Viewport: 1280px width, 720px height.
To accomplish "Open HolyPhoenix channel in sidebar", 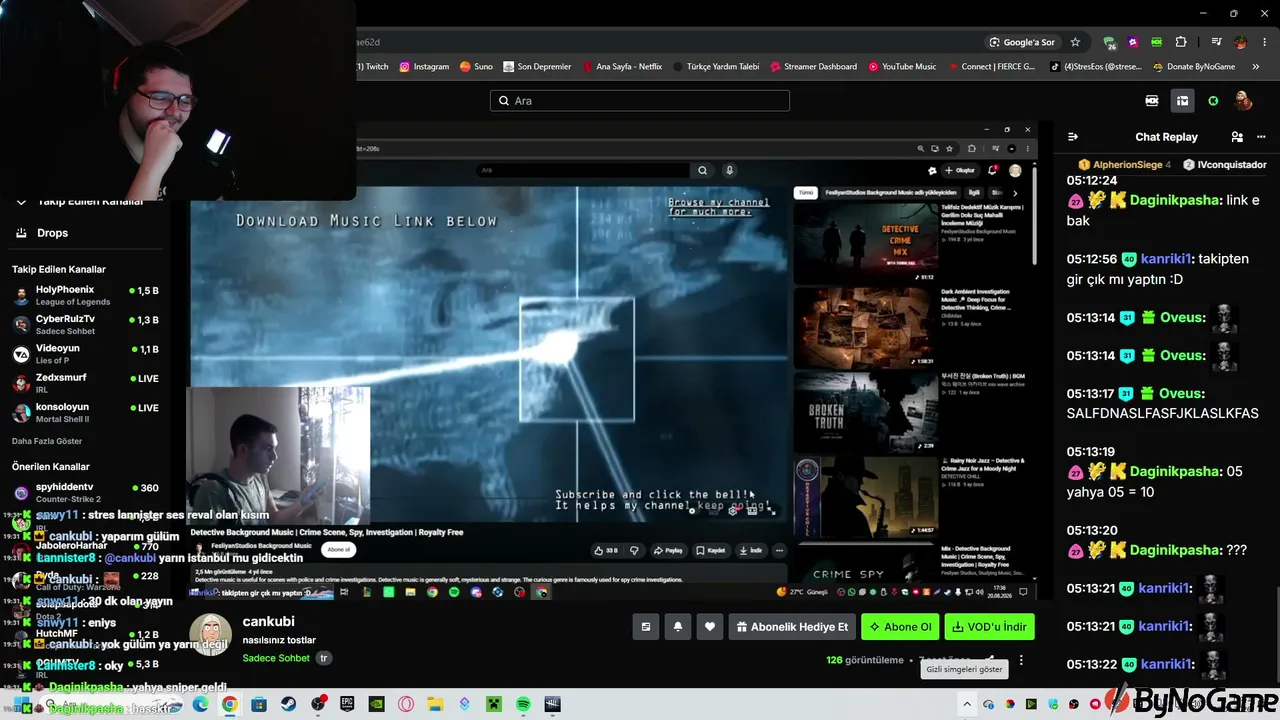I will [x=85, y=295].
